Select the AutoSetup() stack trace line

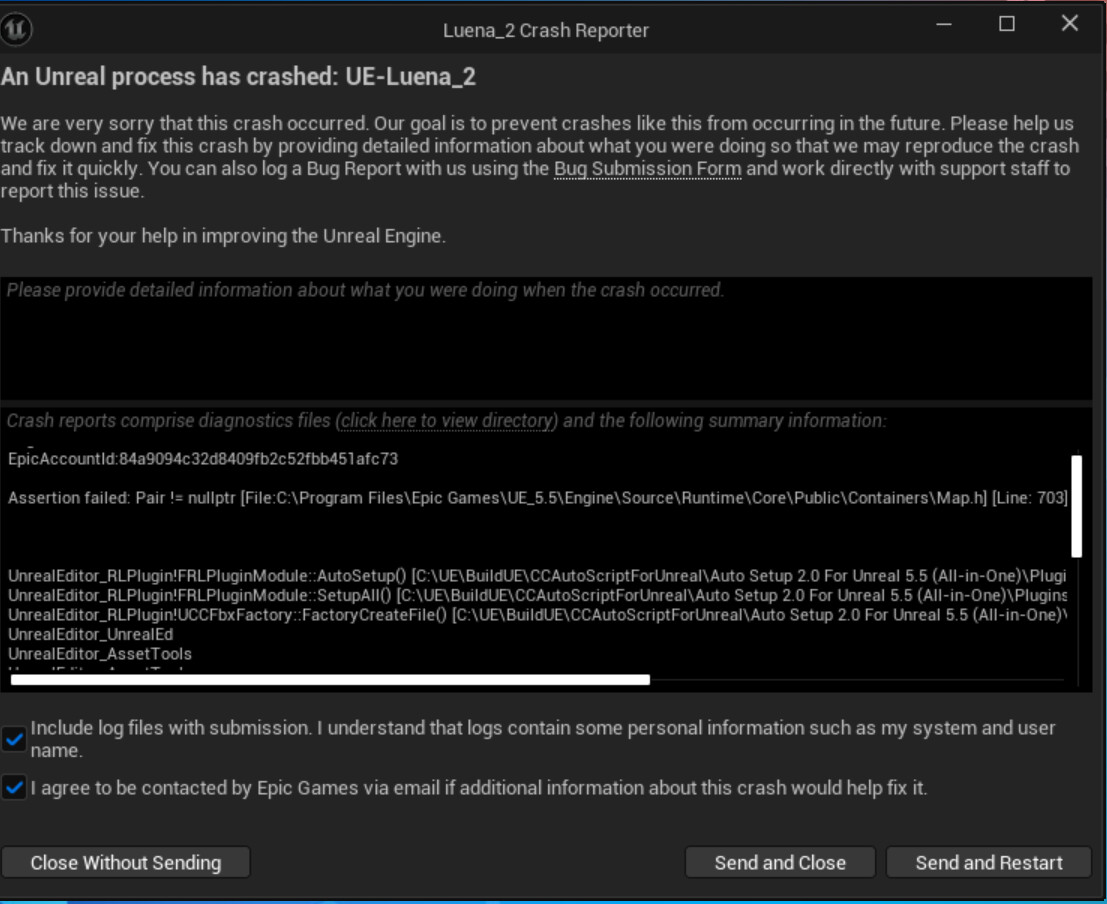pos(537,576)
